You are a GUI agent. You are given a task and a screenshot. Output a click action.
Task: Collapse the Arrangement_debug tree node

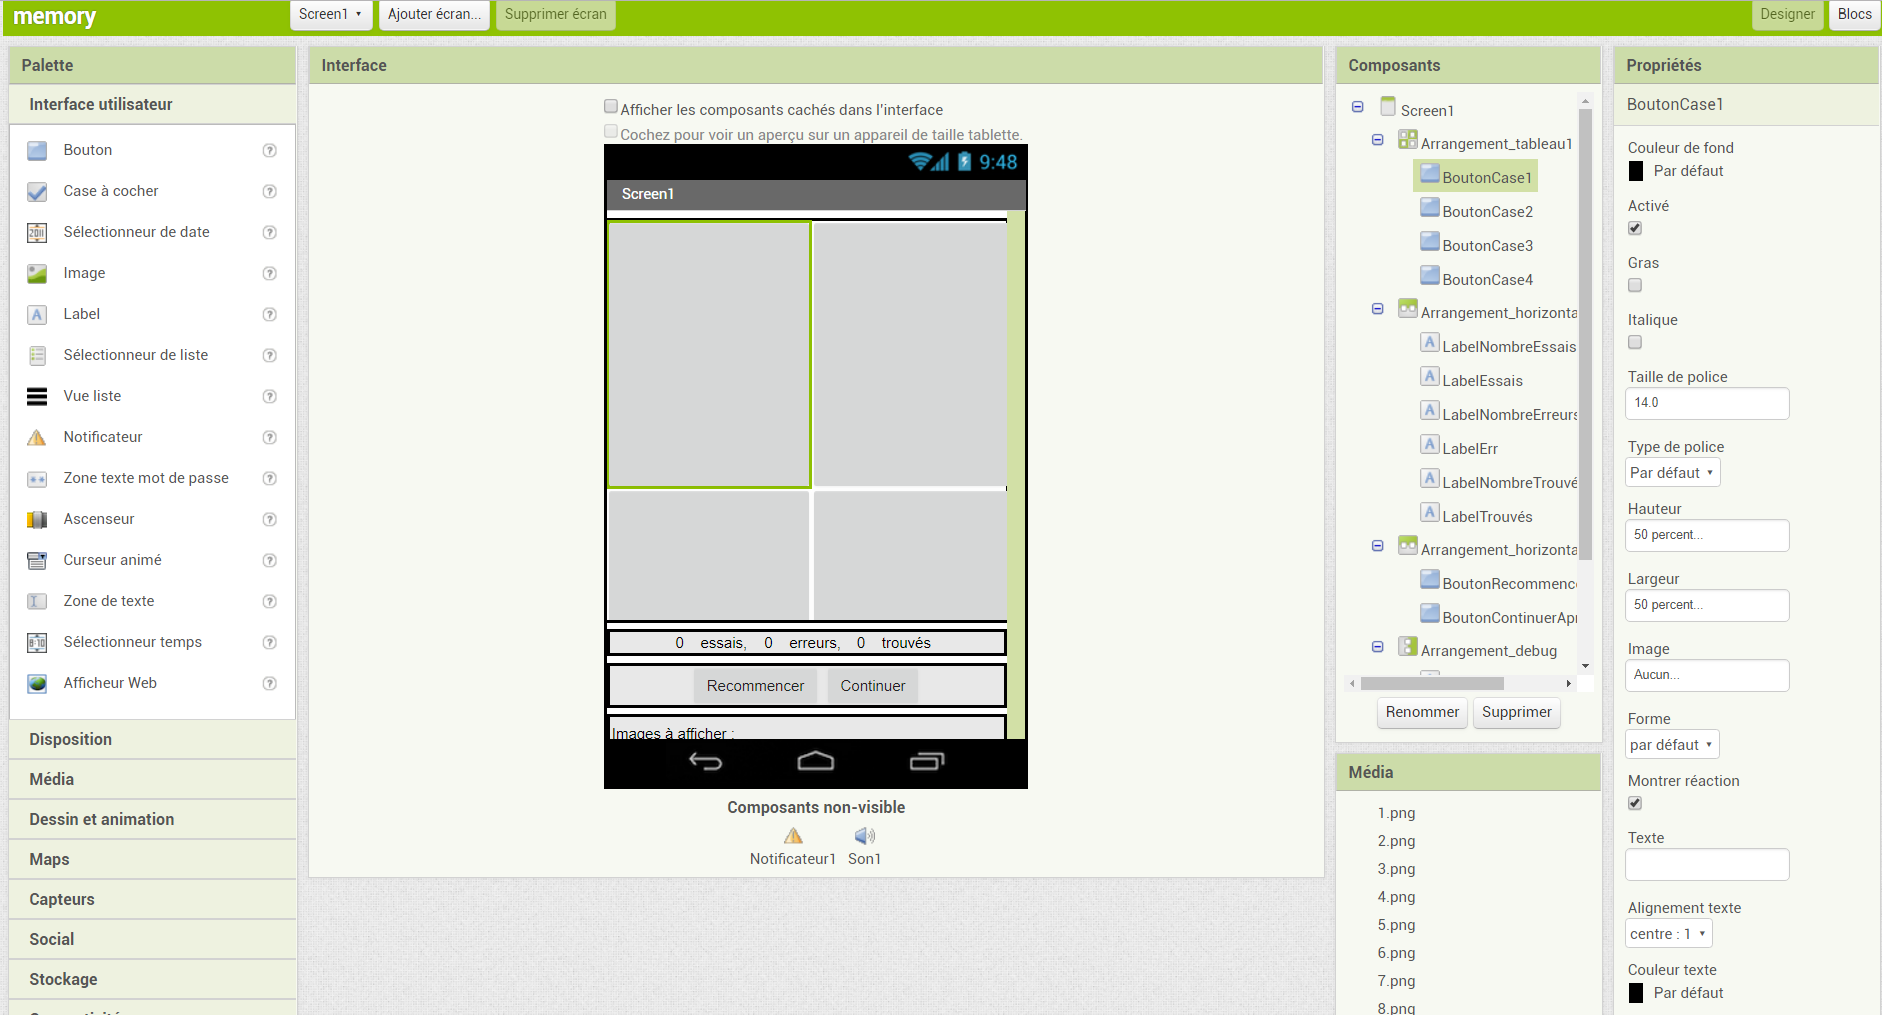tap(1377, 647)
